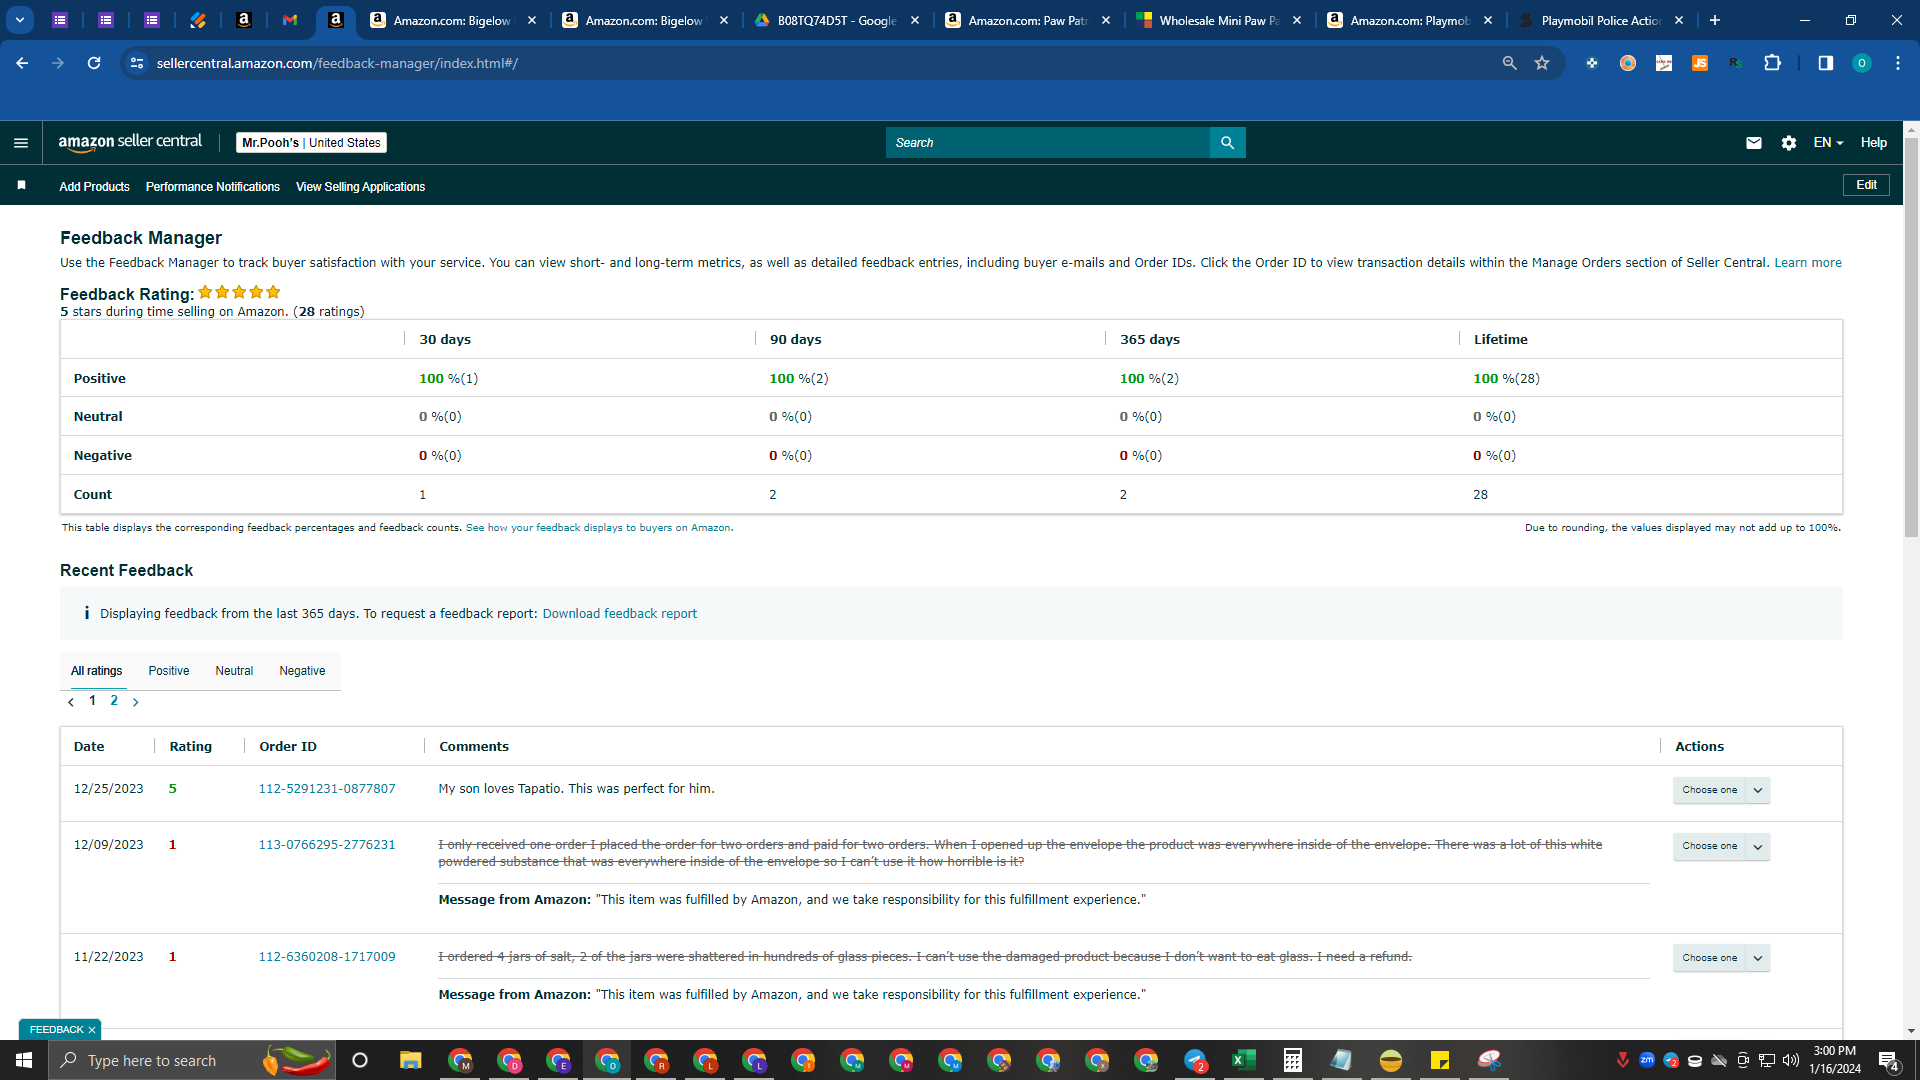Open Excel from the taskbar
This screenshot has height=1080, width=1920.
[x=1244, y=1060]
